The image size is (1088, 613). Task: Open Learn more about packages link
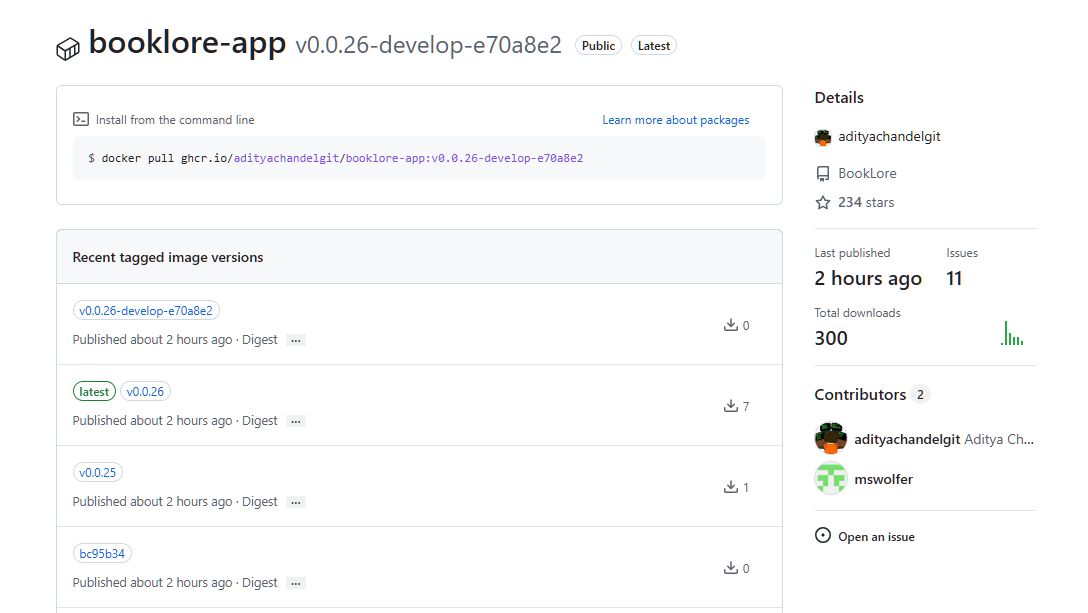click(675, 120)
